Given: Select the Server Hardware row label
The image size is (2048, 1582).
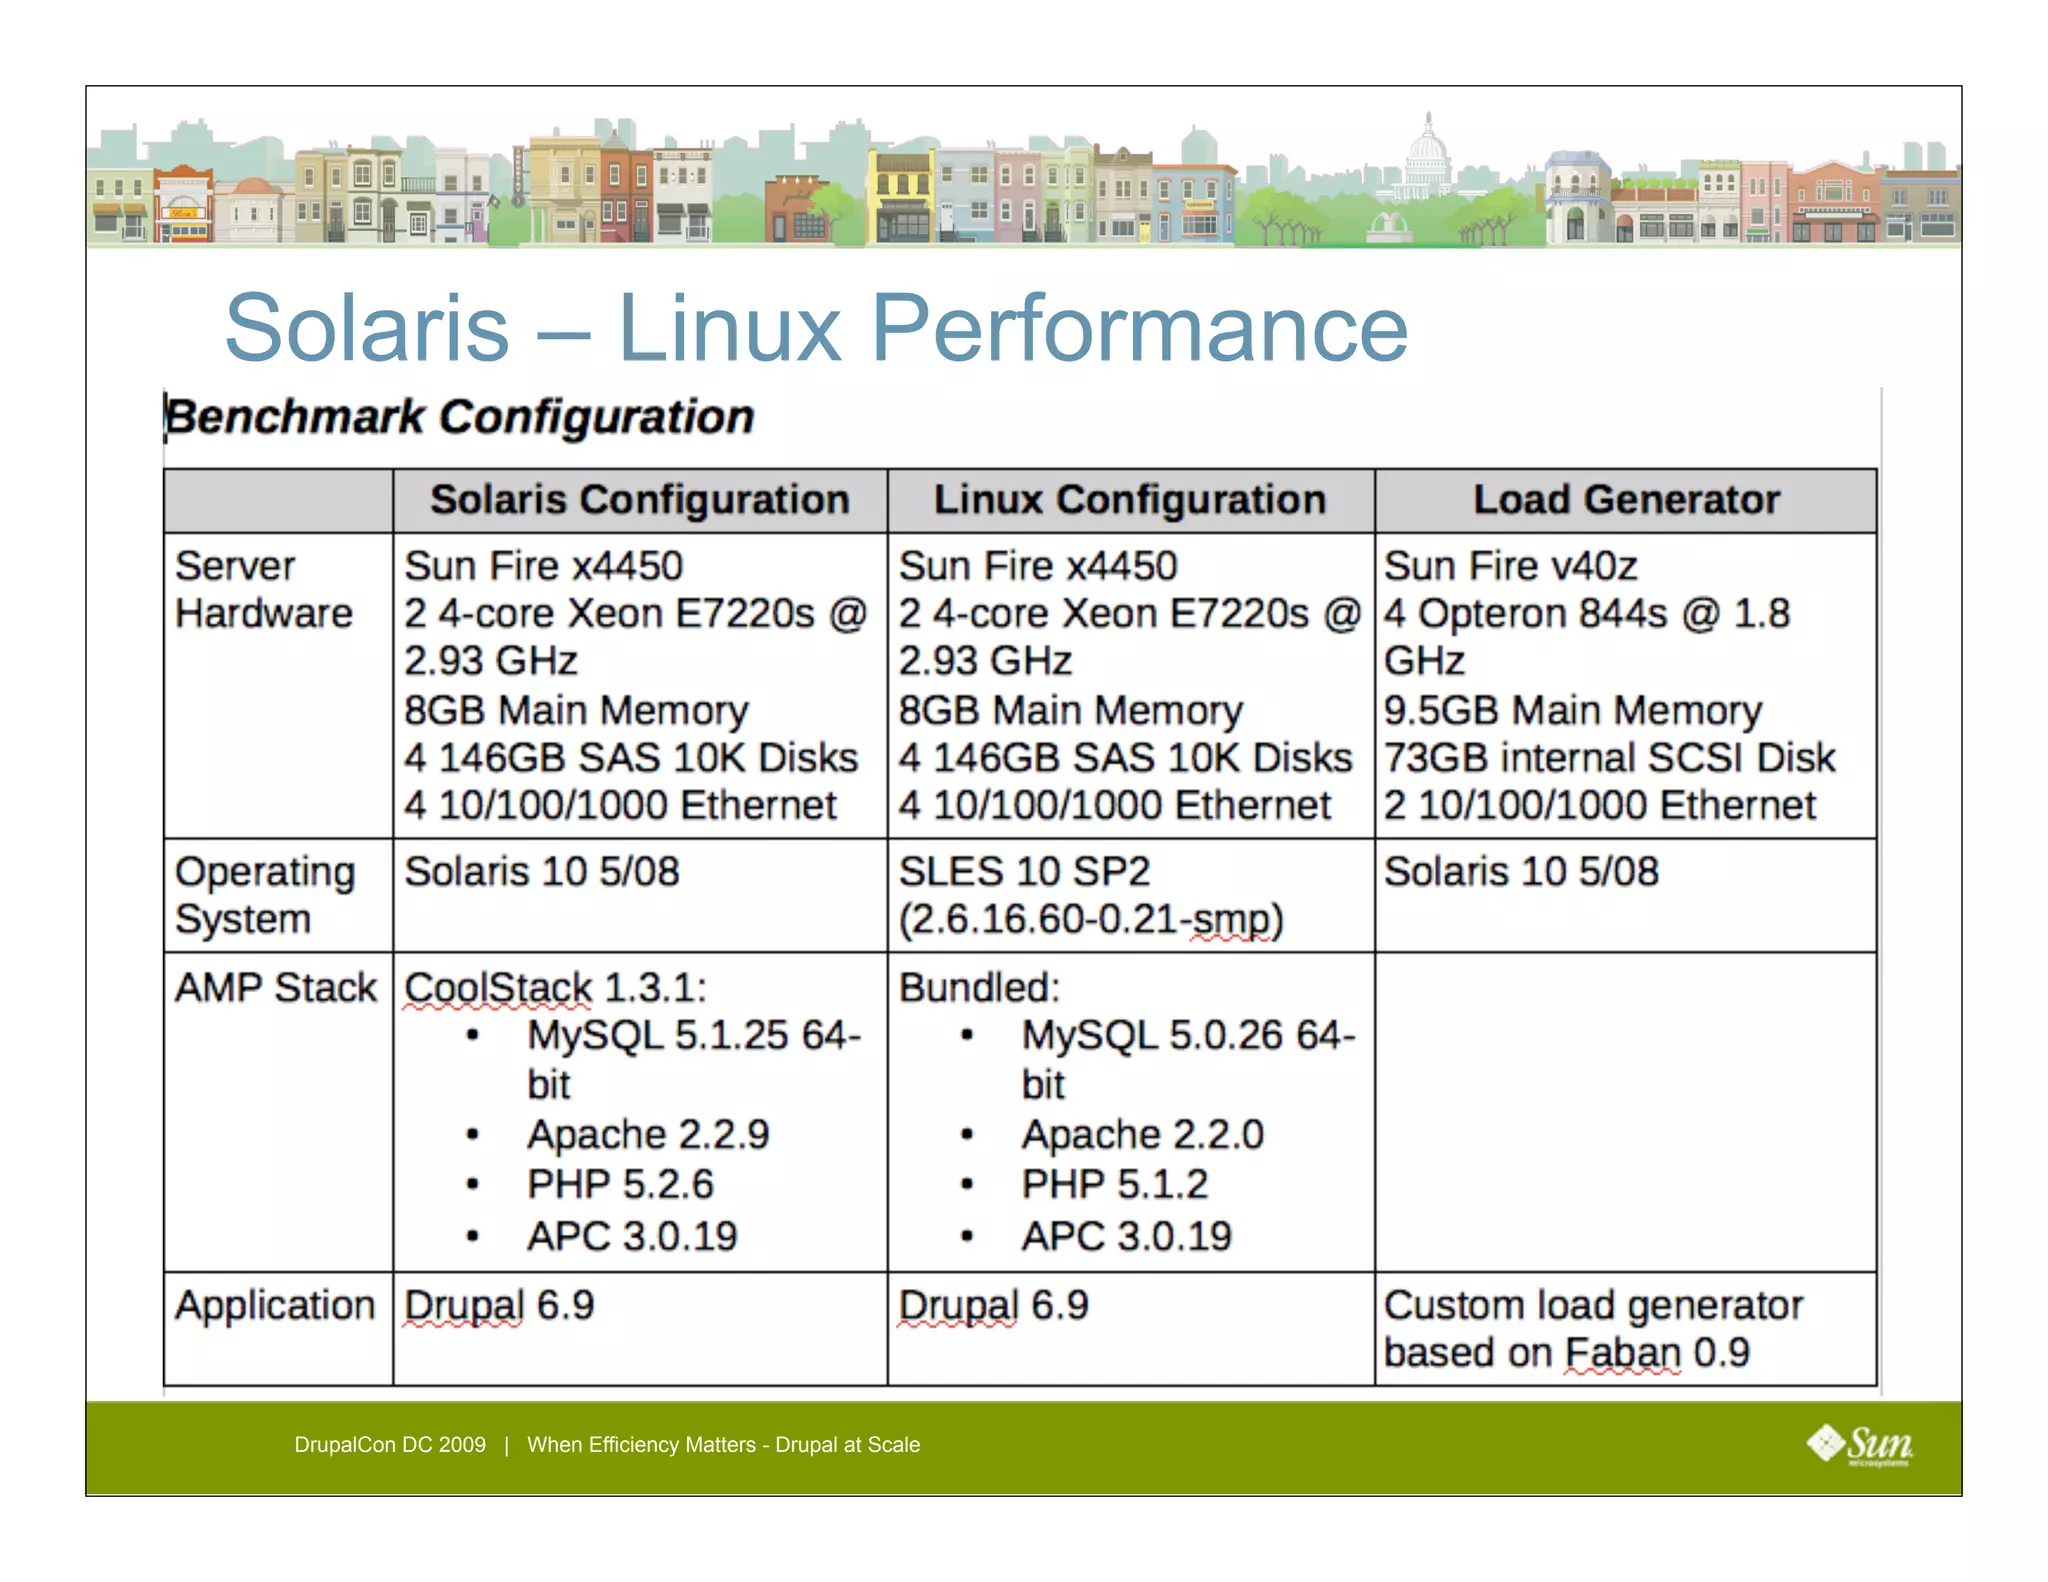Looking at the screenshot, I should [263, 589].
